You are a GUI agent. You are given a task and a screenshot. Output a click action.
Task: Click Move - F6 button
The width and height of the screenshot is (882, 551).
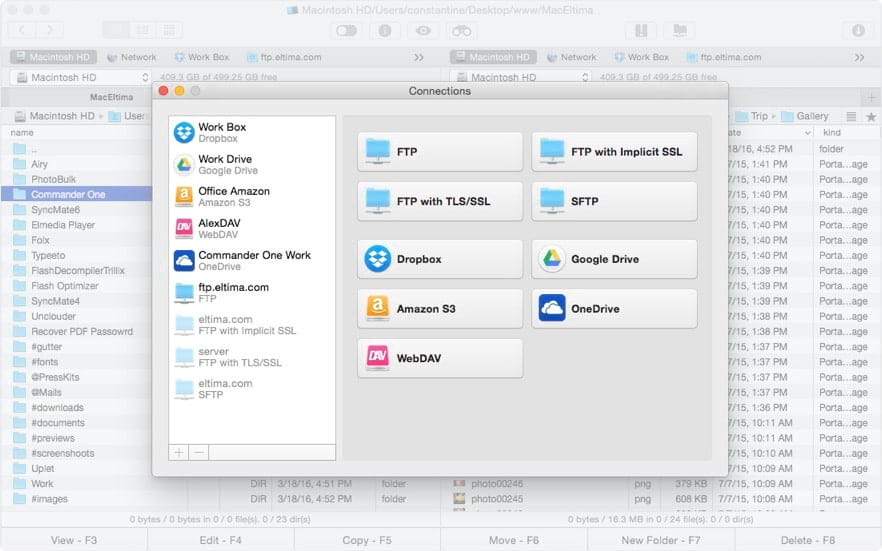514,540
